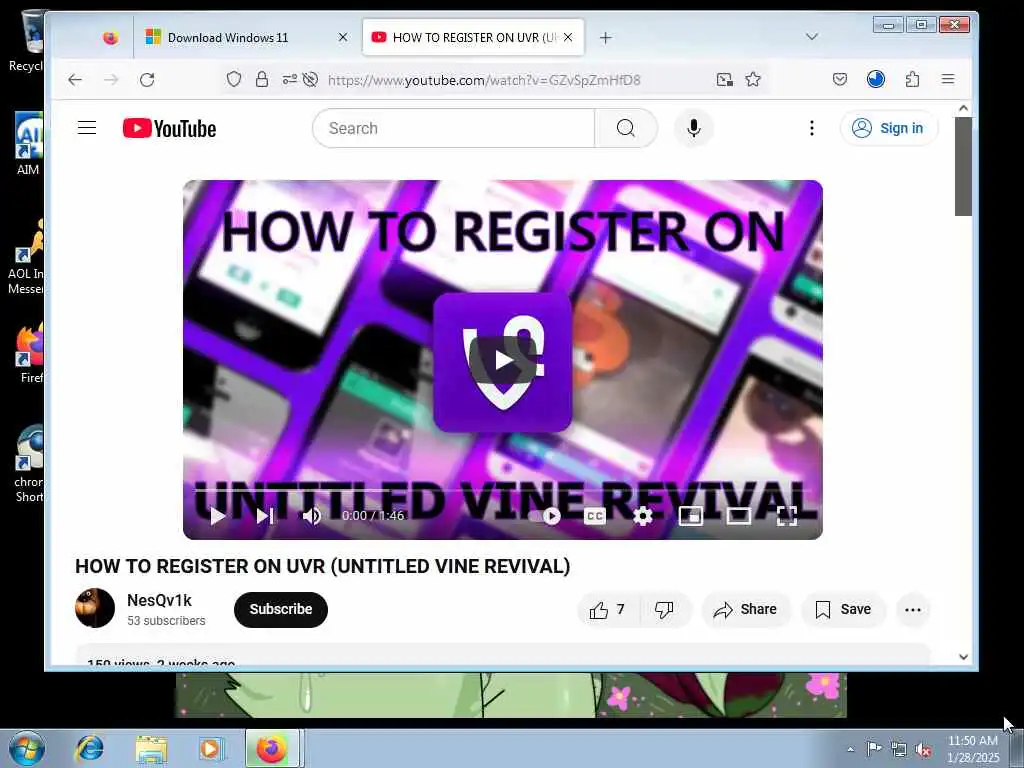This screenshot has width=1024, height=768.
Task: Show hidden icons in the system tray
Action: coord(850,749)
